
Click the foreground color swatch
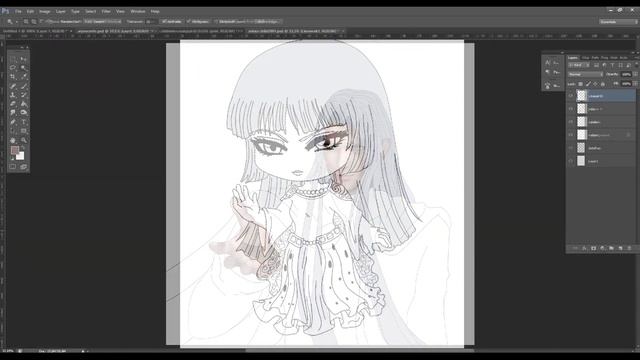(15, 150)
